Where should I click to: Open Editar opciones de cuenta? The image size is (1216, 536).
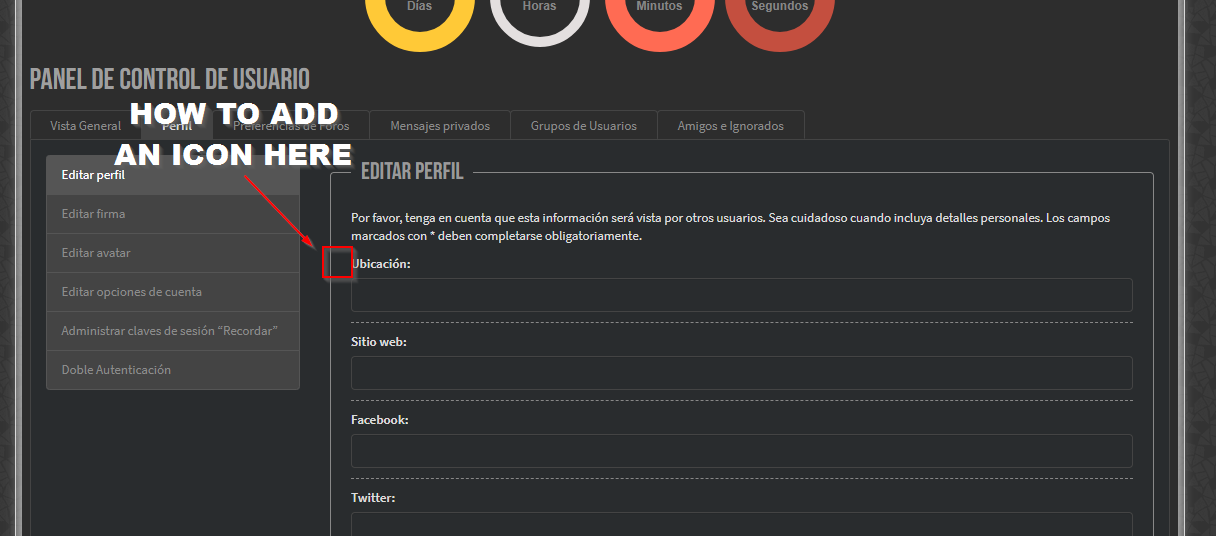pos(172,292)
